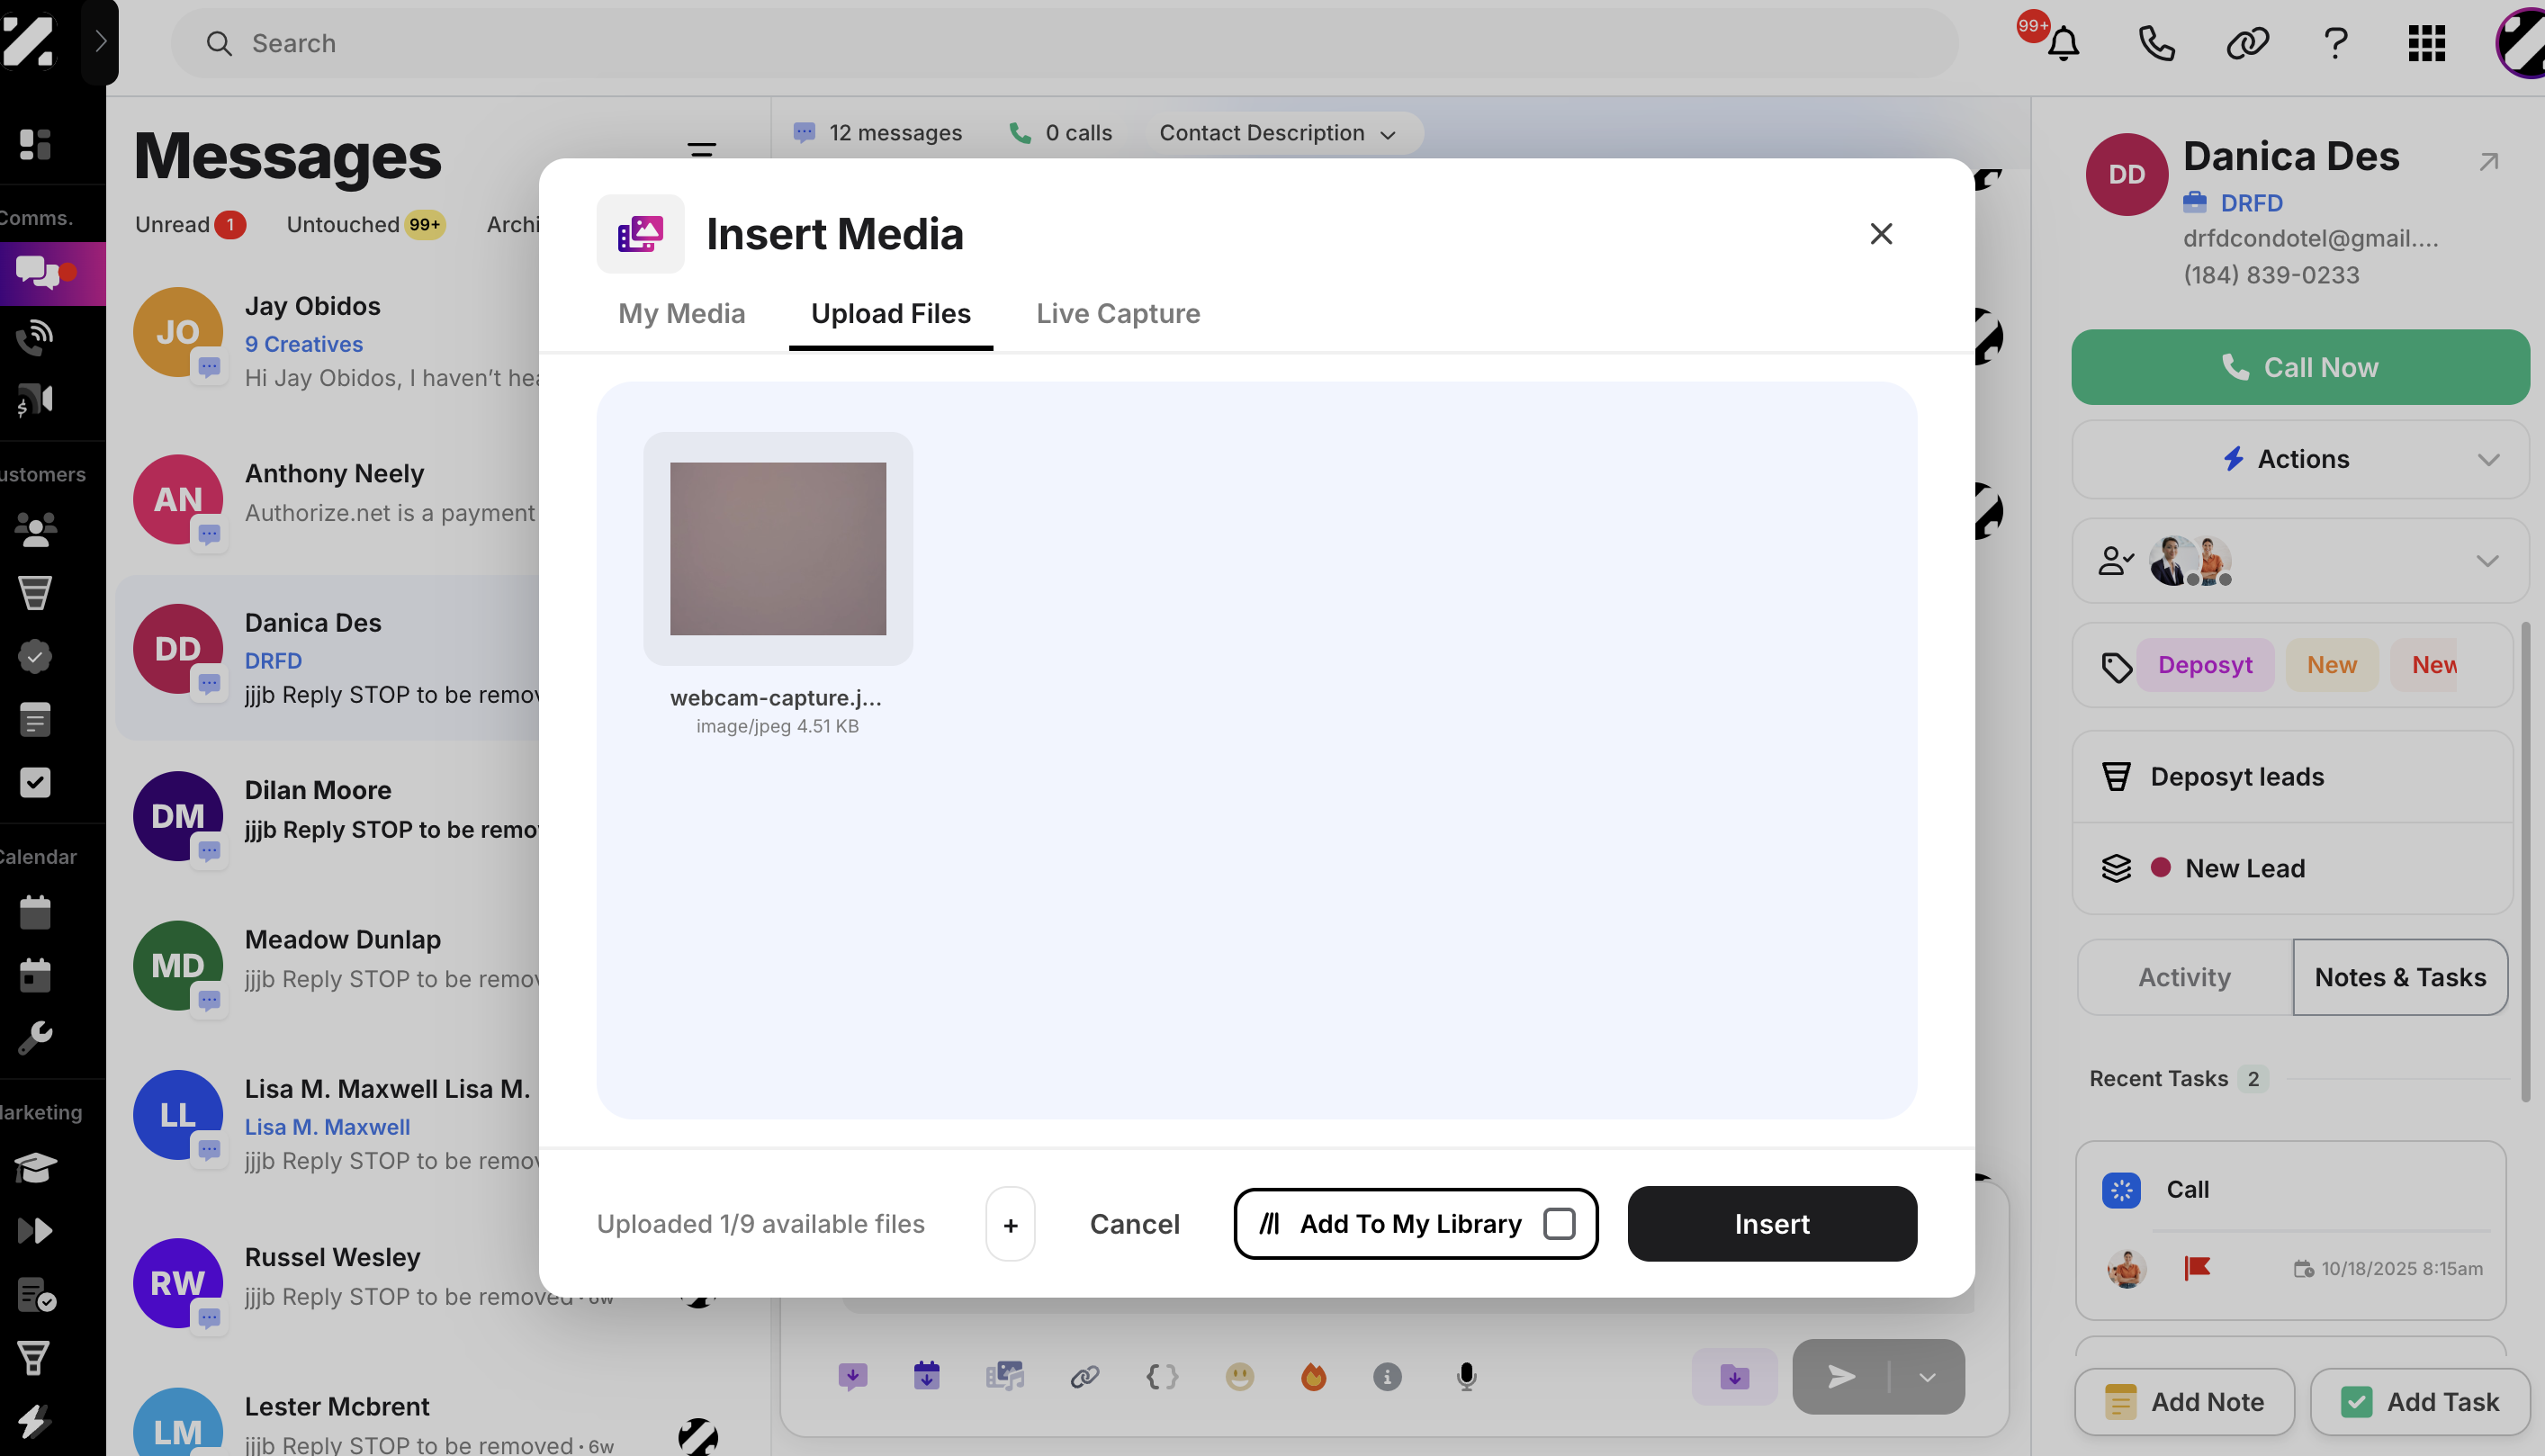This screenshot has width=2545, height=1456.
Task: Open the dashboard icon in sidebar
Action: pyautogui.click(x=35, y=144)
